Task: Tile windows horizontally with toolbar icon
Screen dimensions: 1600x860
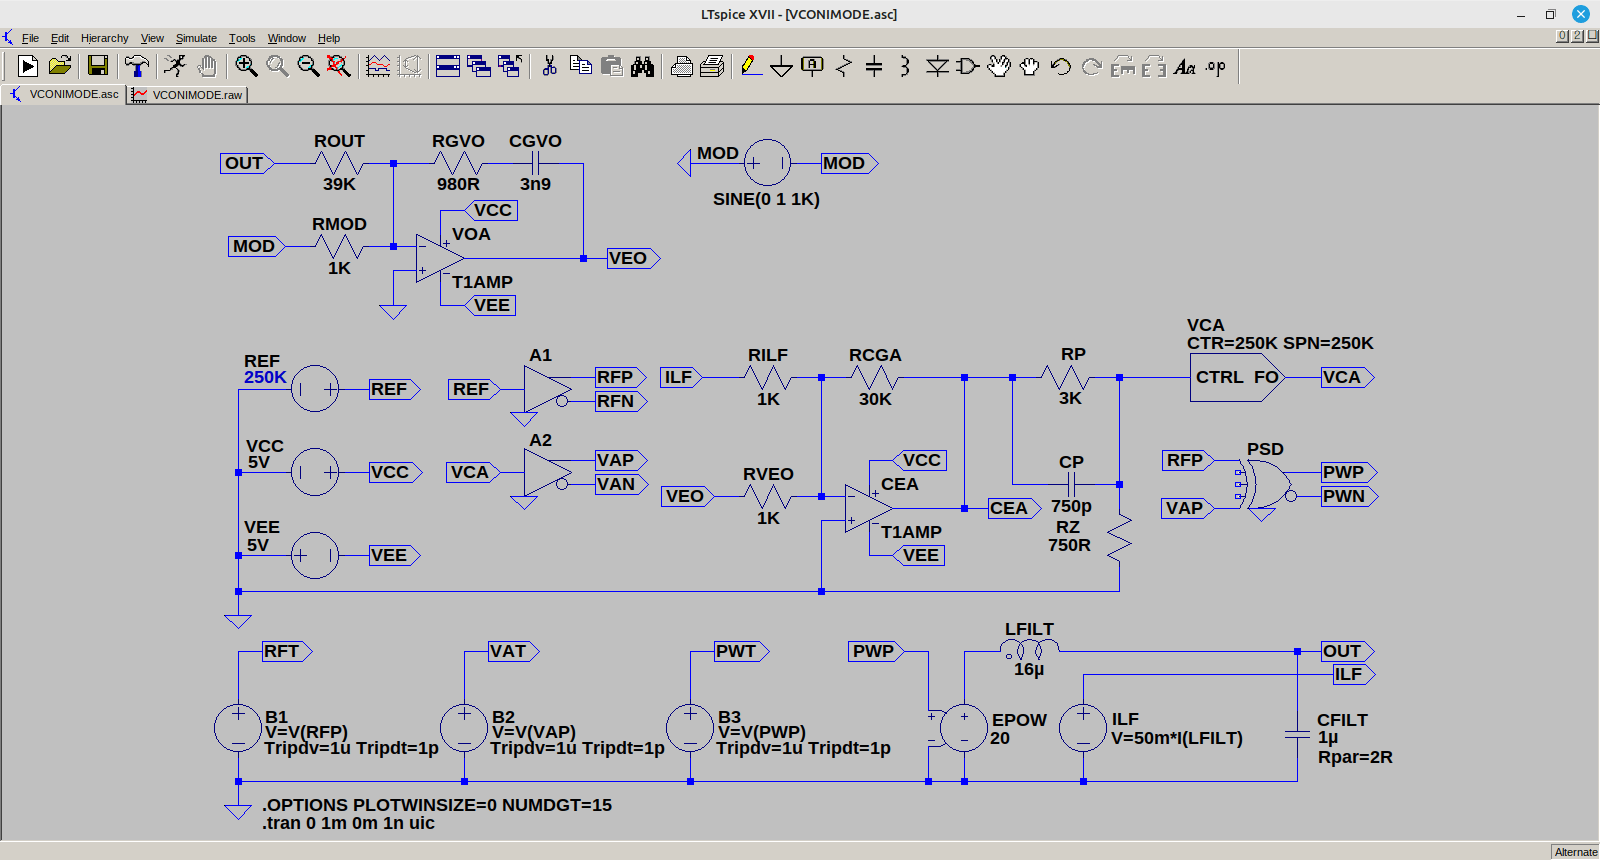Action: pos(448,66)
